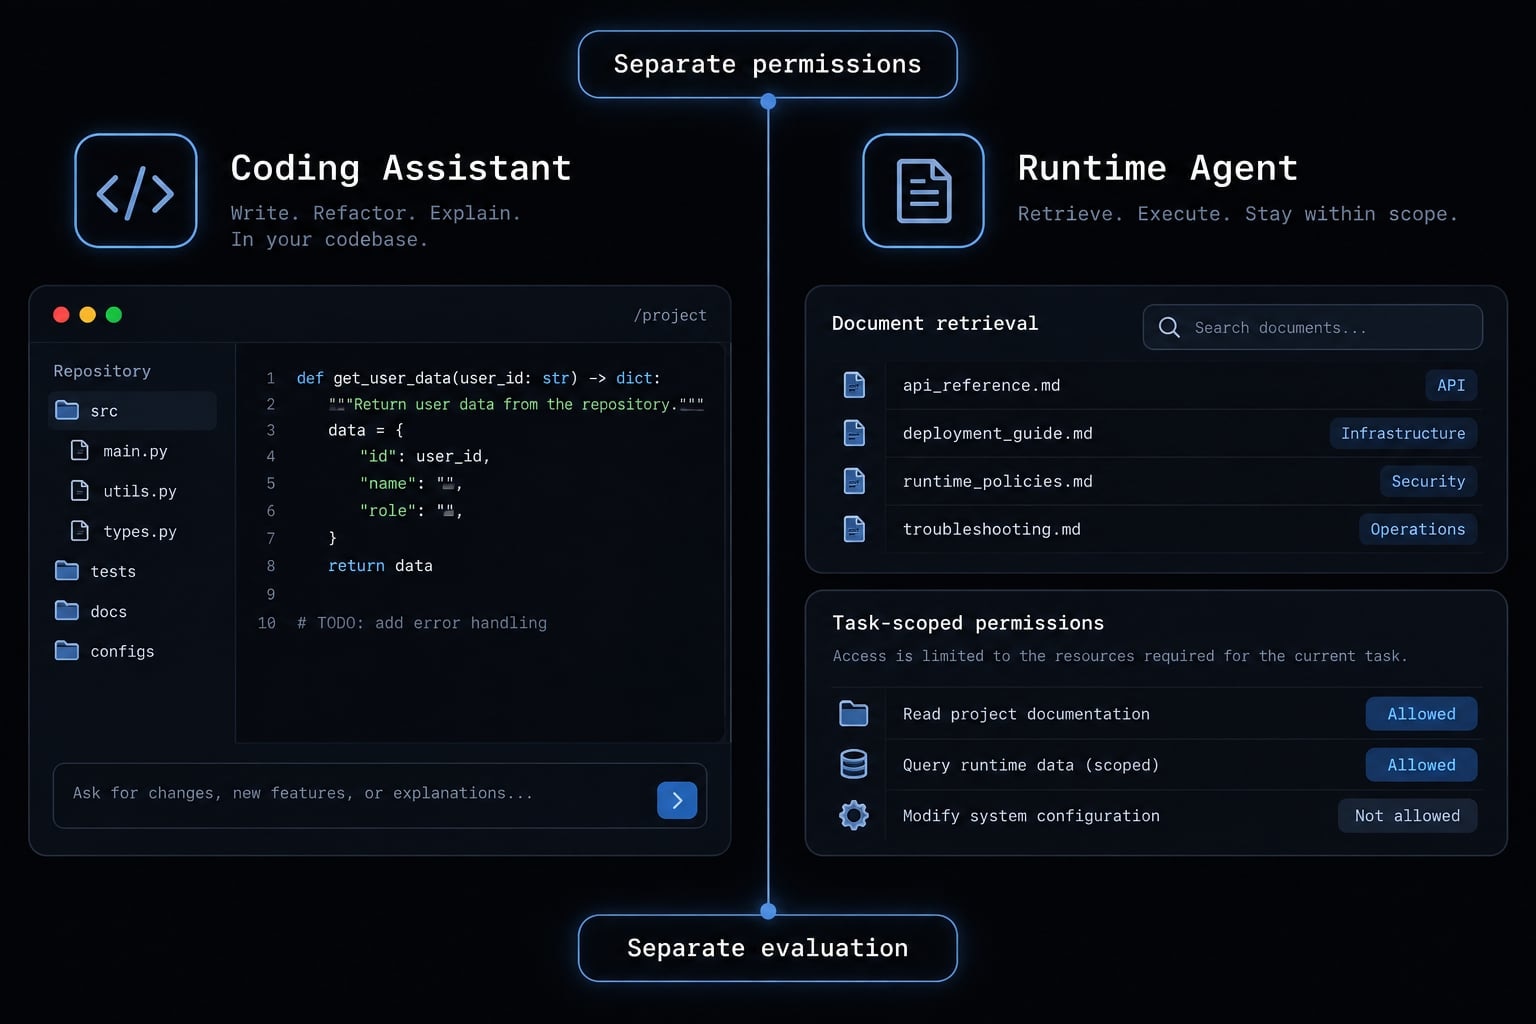This screenshot has width=1536, height=1024.
Task: Click the green window control dot
Action: [x=114, y=314]
